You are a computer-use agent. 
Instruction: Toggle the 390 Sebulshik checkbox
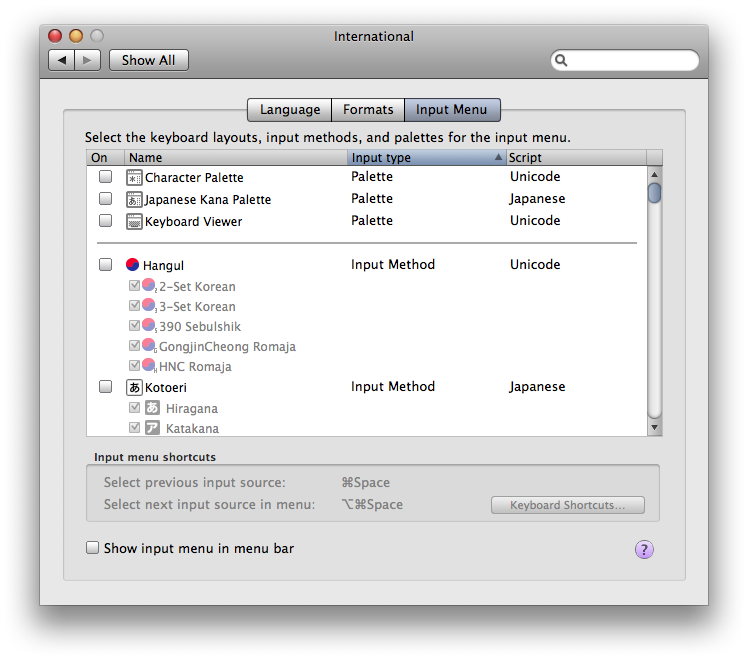[x=135, y=325]
